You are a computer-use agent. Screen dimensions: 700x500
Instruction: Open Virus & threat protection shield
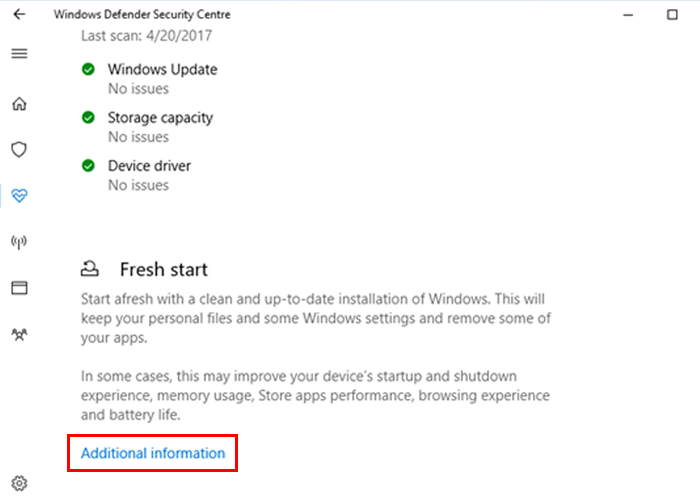(19, 150)
